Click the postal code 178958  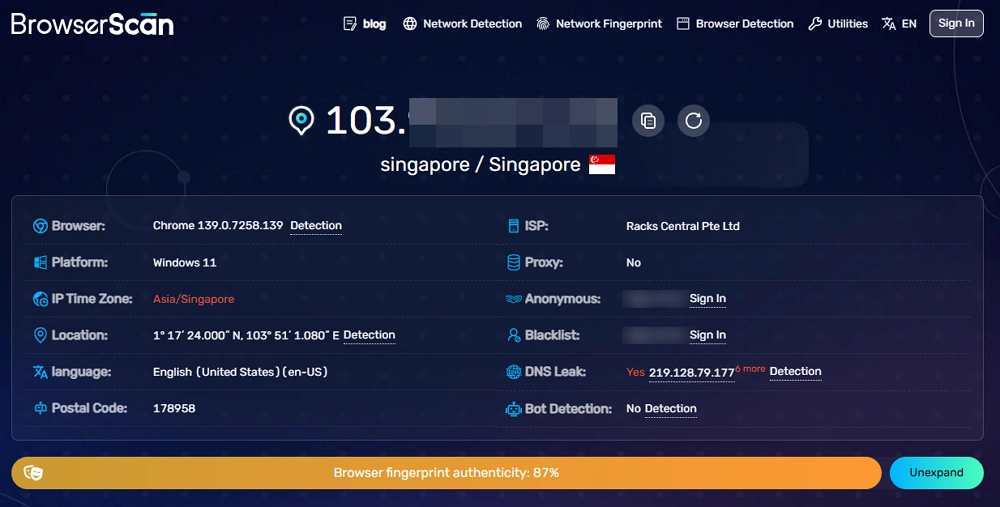(x=174, y=408)
